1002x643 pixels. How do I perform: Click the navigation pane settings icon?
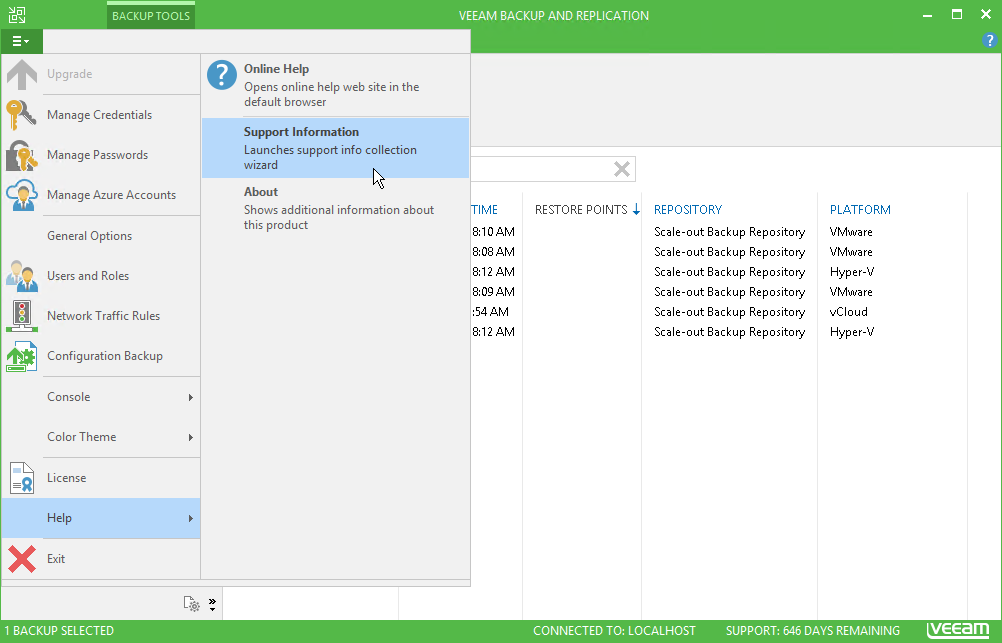tap(192, 603)
